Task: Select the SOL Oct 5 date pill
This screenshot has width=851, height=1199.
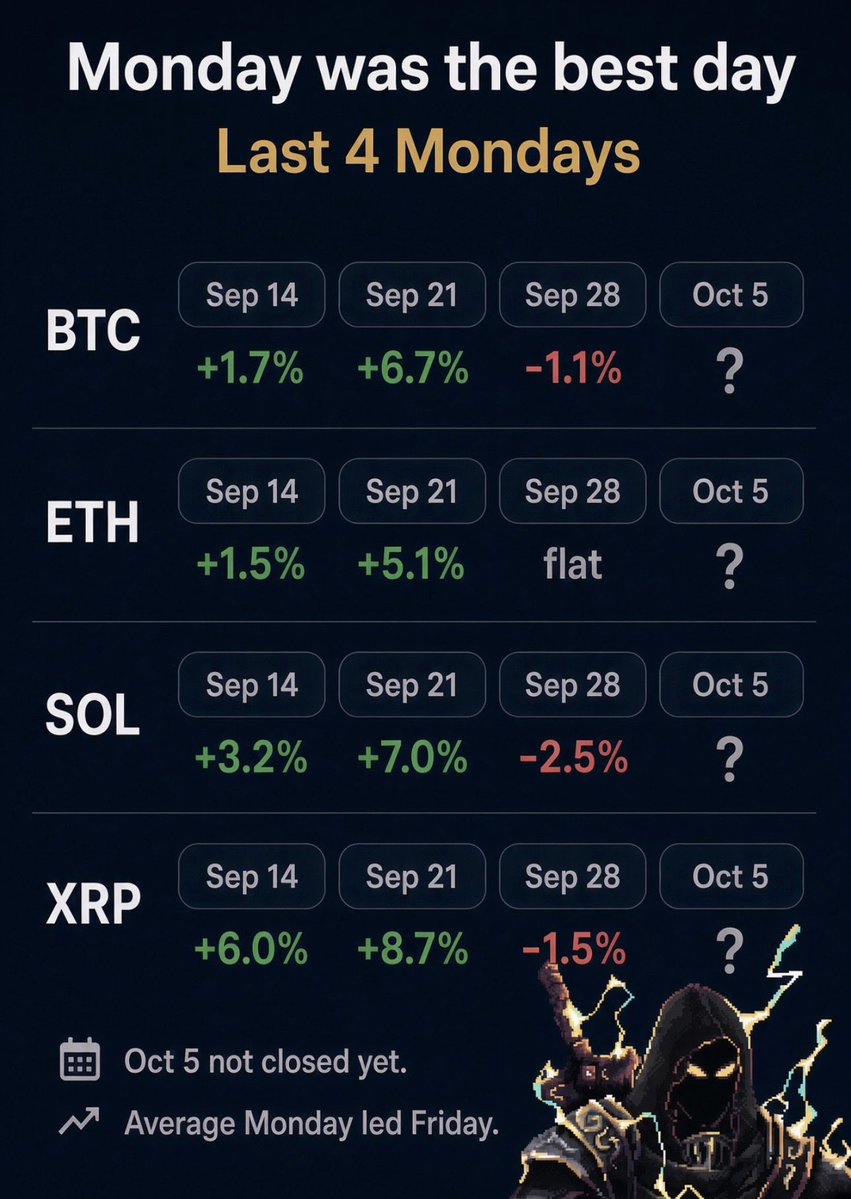Action: (x=731, y=684)
